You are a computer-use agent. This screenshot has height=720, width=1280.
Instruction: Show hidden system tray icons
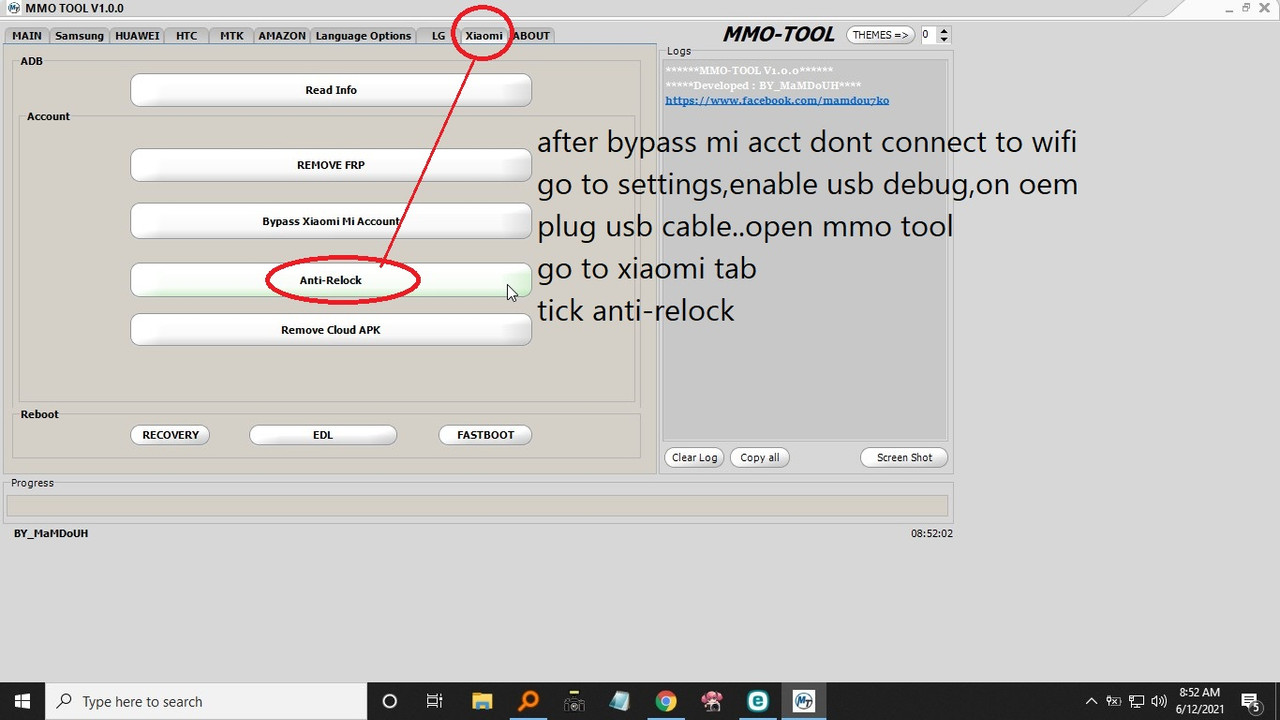(x=1091, y=701)
